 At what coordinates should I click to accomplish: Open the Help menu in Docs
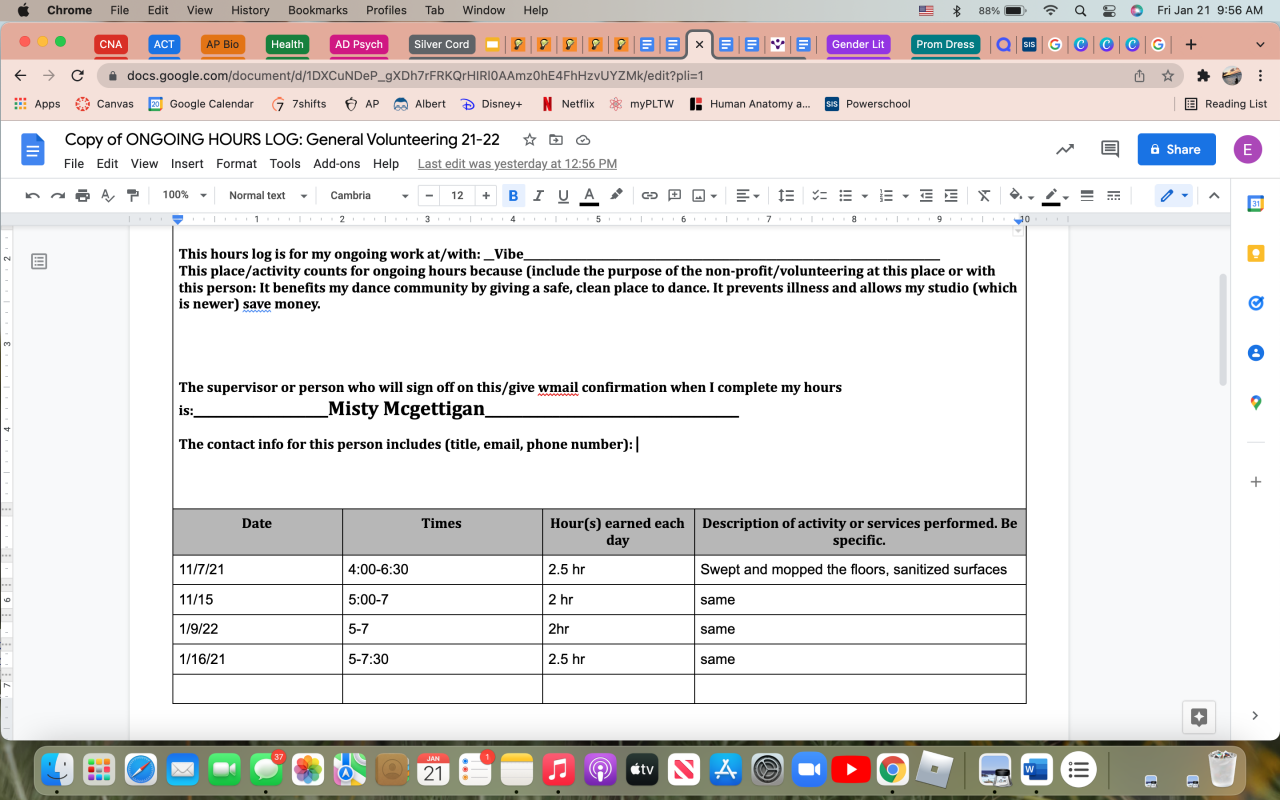pyautogui.click(x=386, y=163)
